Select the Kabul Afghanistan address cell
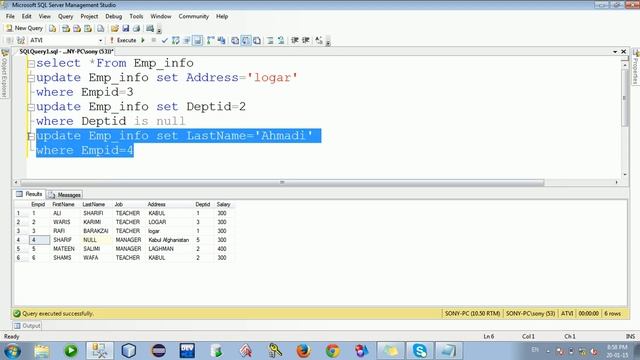Image resolution: width=640 pixels, height=360 pixels. (169, 240)
